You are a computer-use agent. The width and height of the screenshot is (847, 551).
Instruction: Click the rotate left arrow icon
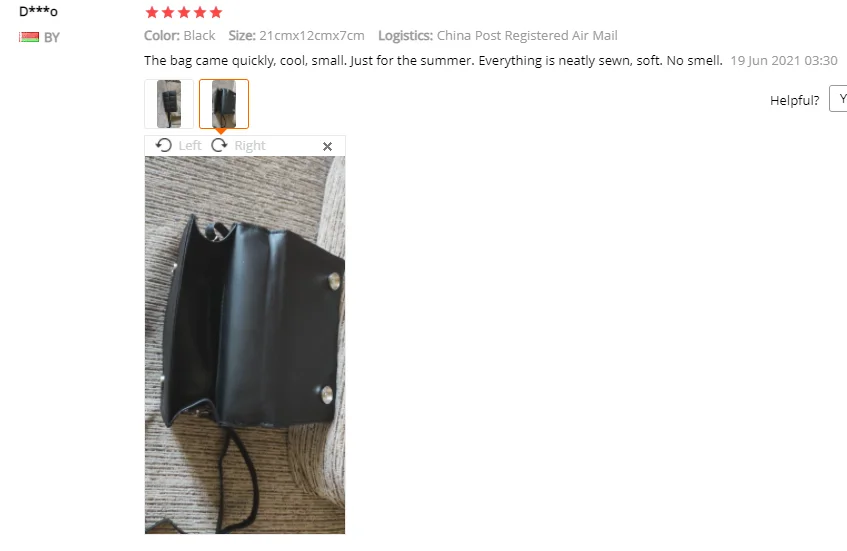click(164, 145)
